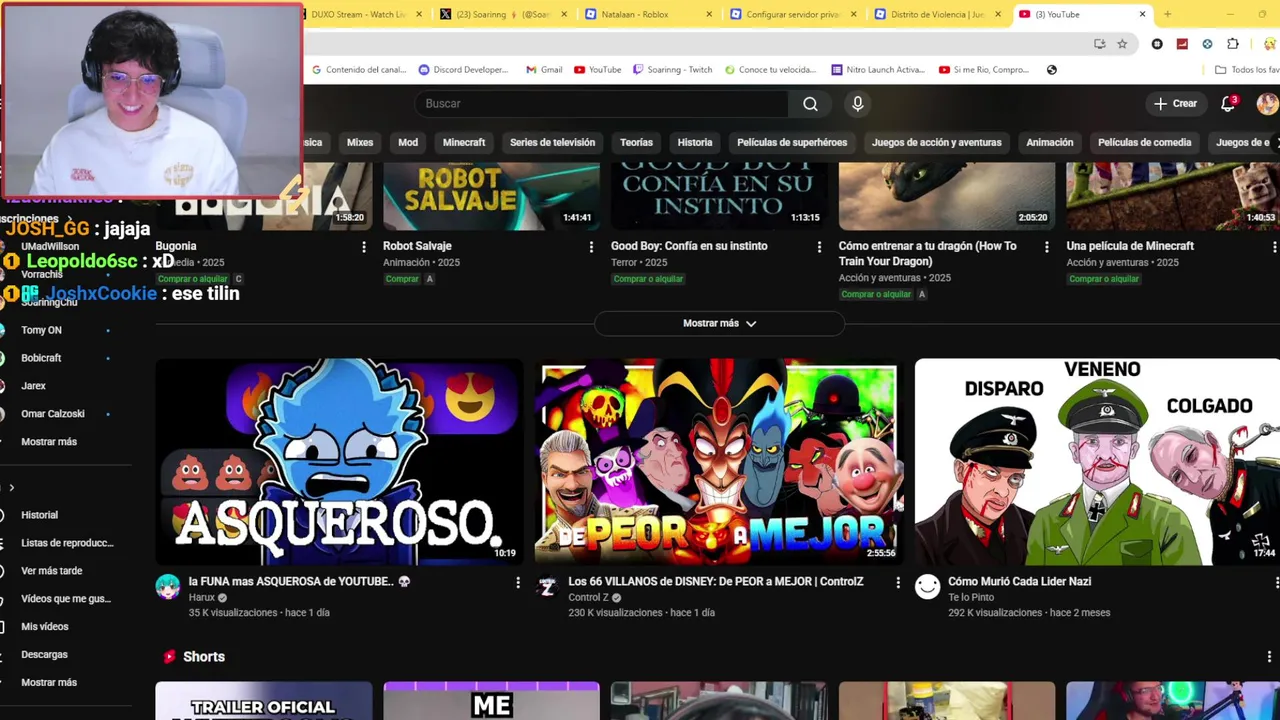Activate voice search microphone icon

point(857,104)
